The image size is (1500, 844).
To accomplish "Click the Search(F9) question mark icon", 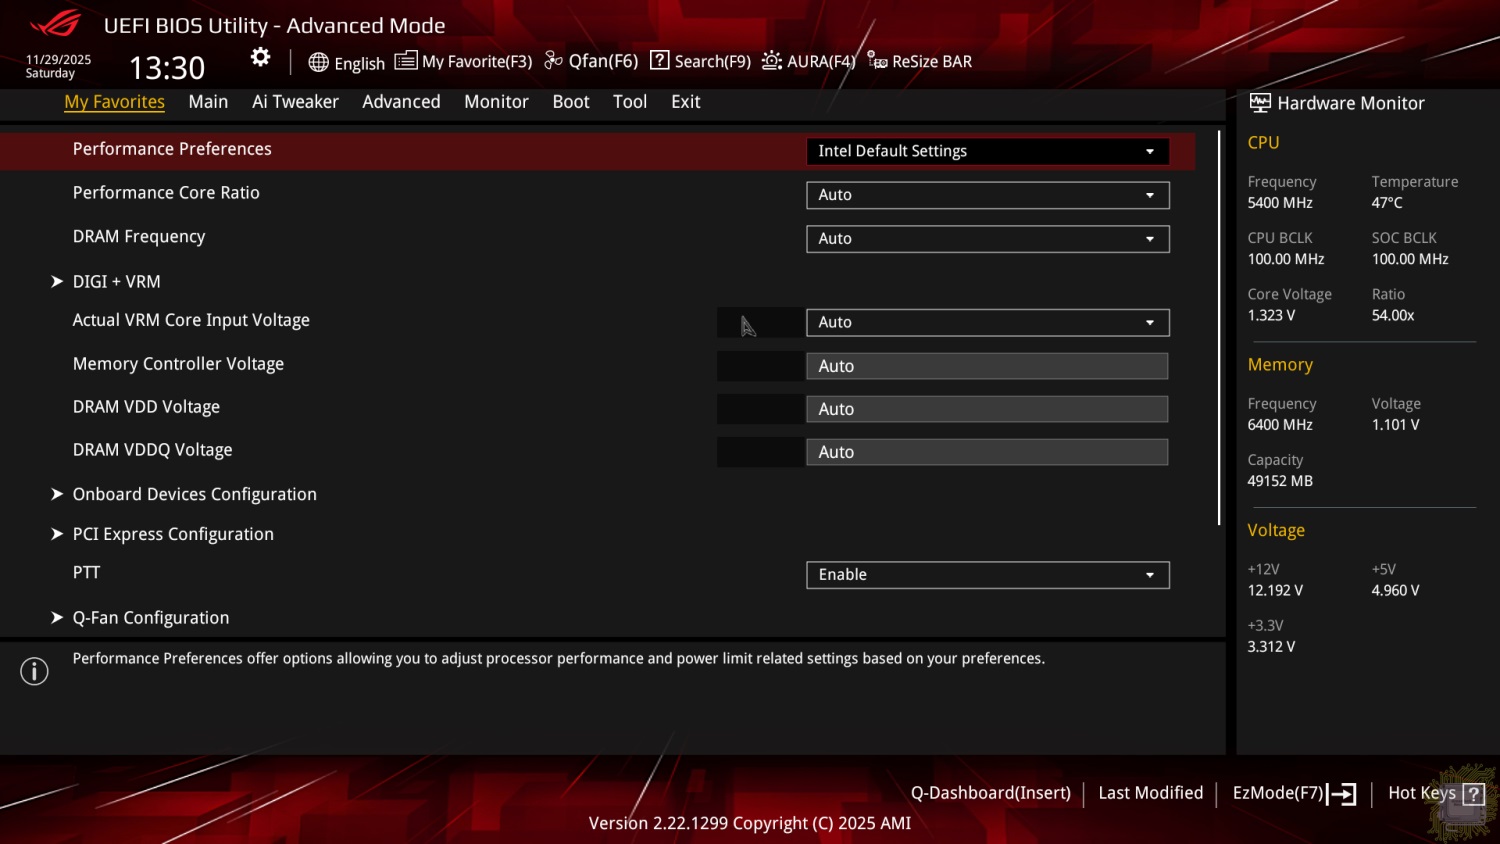I will pos(659,61).
